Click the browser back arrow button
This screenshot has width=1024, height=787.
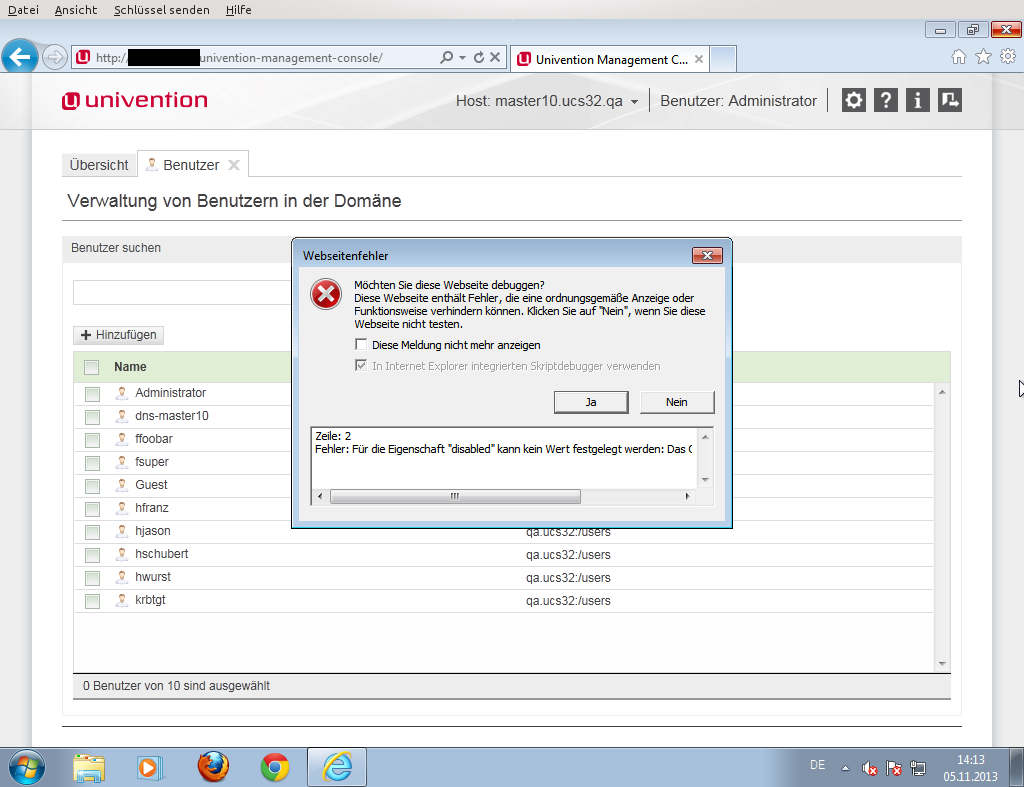point(21,57)
